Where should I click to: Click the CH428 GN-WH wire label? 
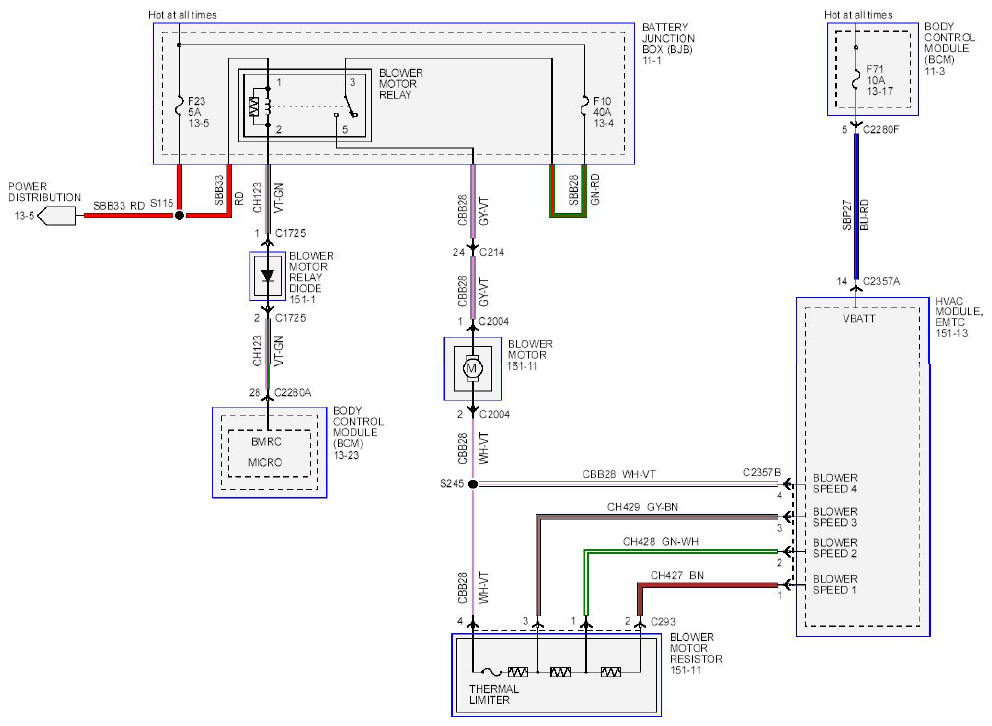click(x=660, y=542)
